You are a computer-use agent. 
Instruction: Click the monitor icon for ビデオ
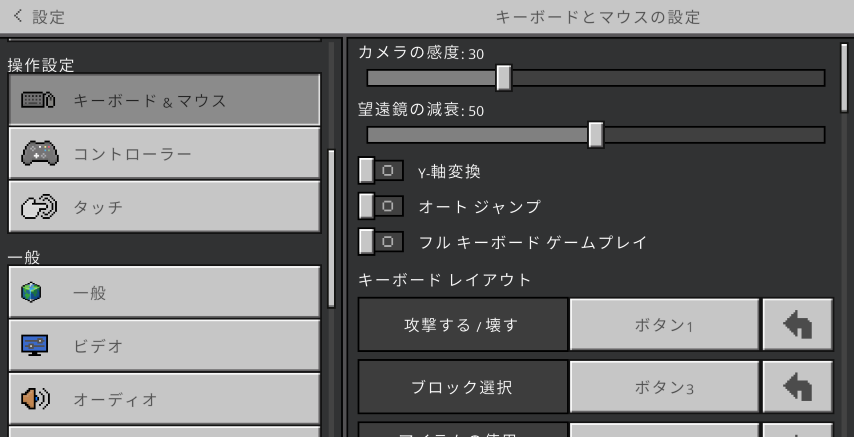tap(34, 345)
